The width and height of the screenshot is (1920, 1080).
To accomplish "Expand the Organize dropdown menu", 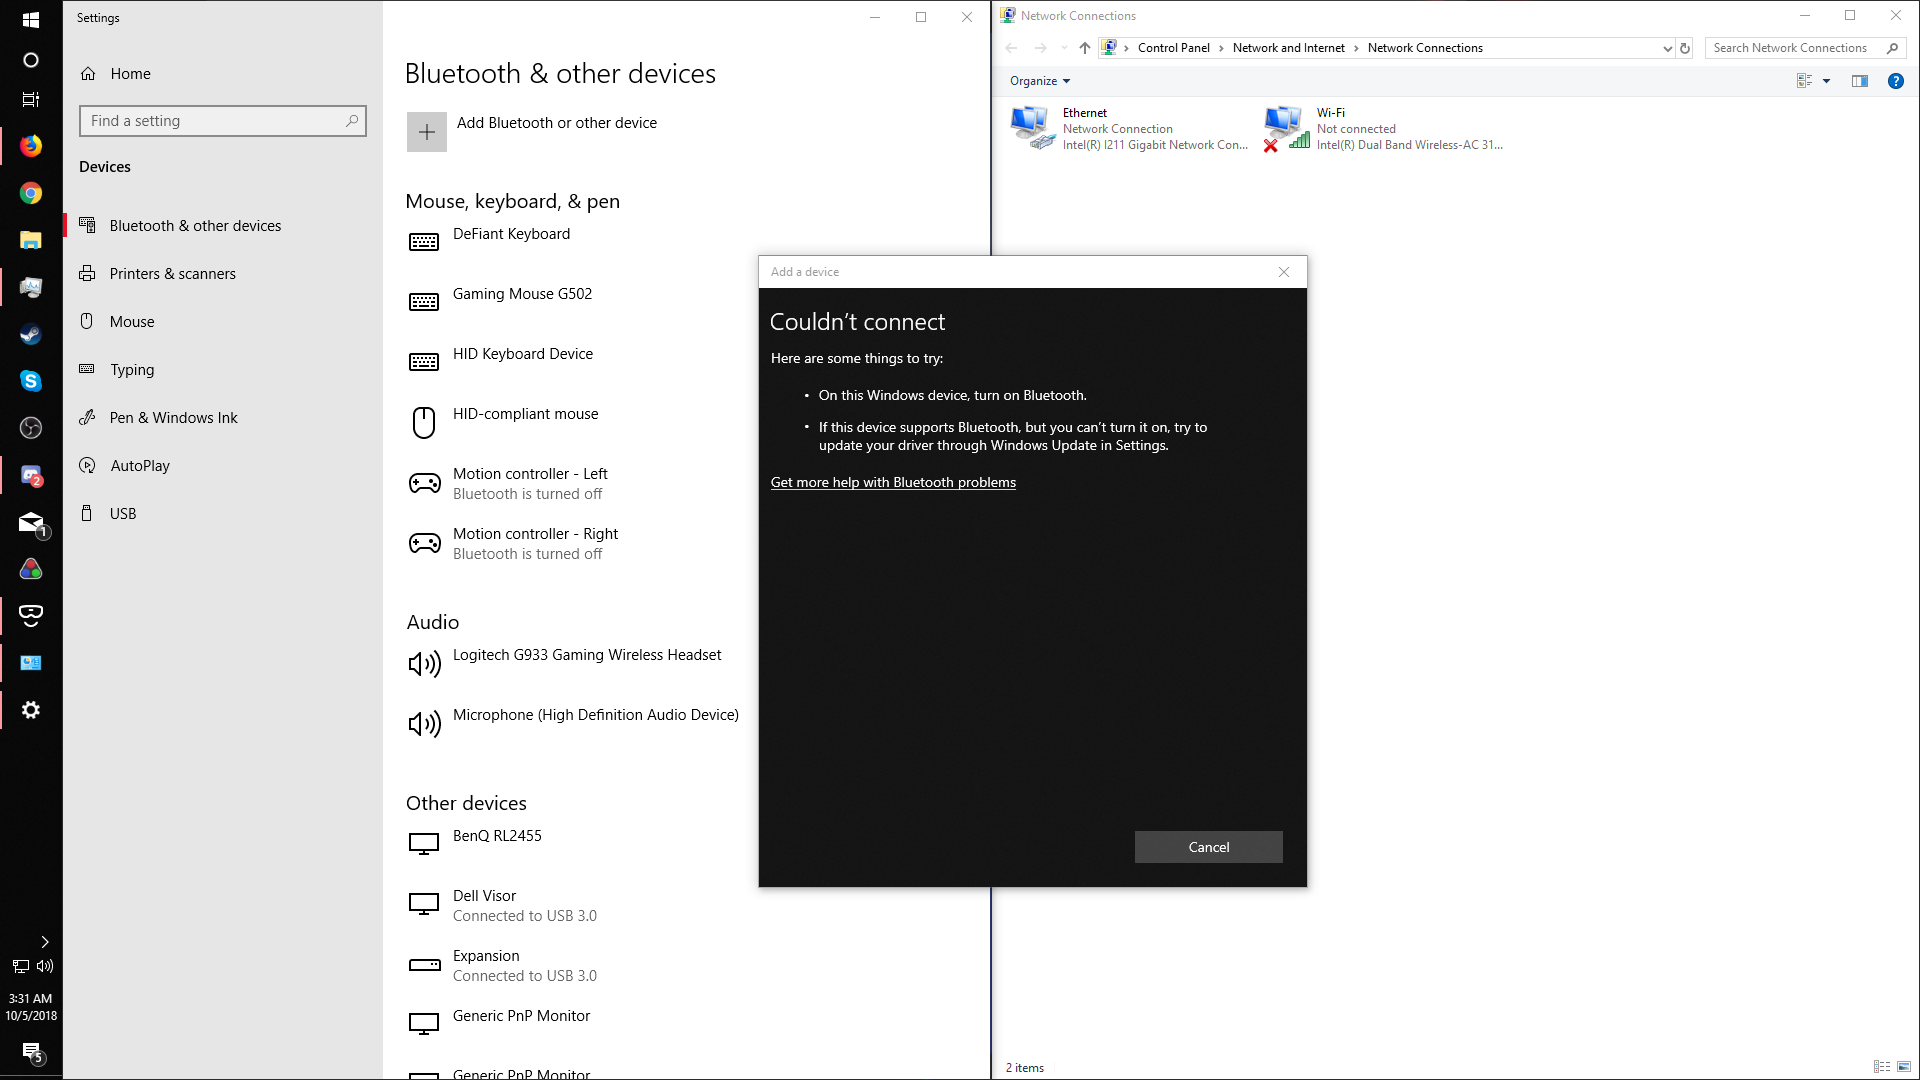I will [1040, 81].
